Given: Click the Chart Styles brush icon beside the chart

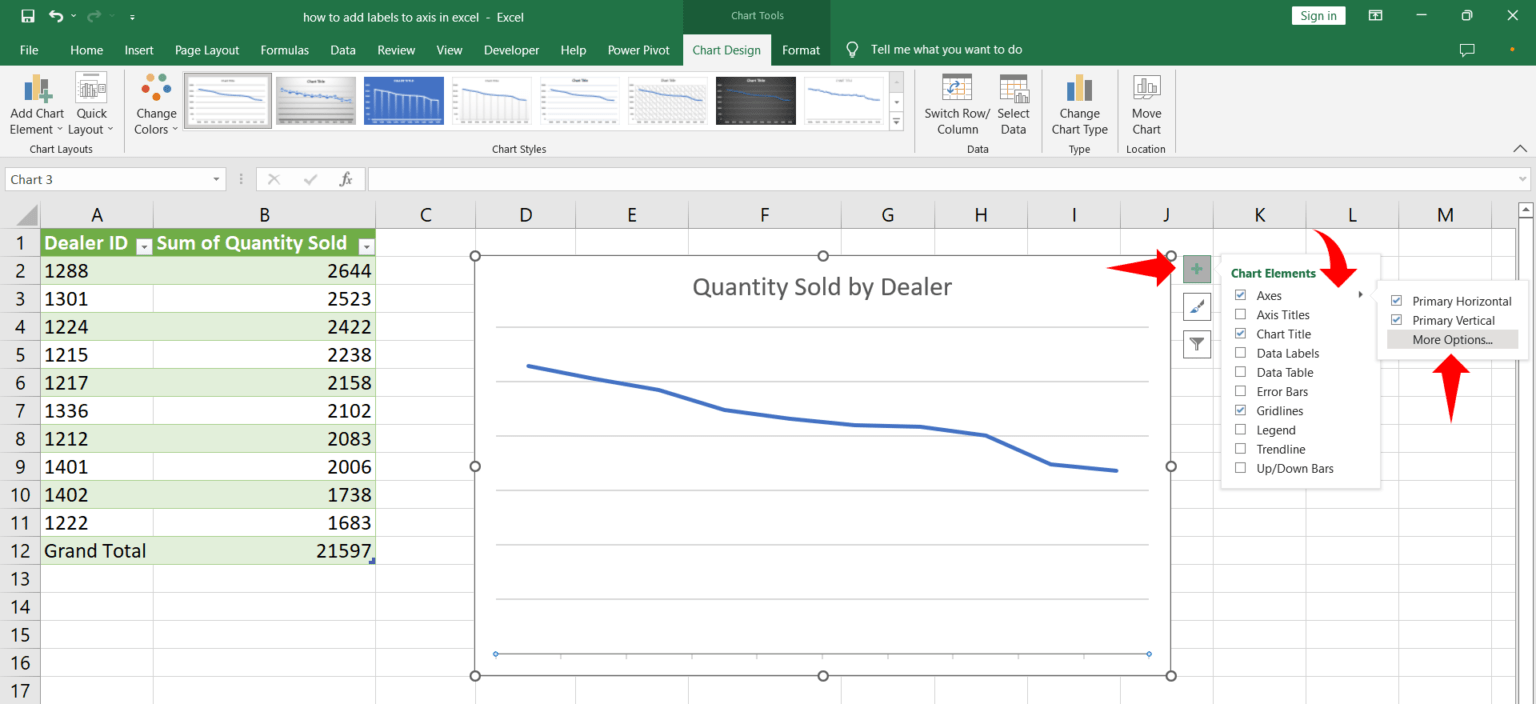Looking at the screenshot, I should tap(1196, 306).
